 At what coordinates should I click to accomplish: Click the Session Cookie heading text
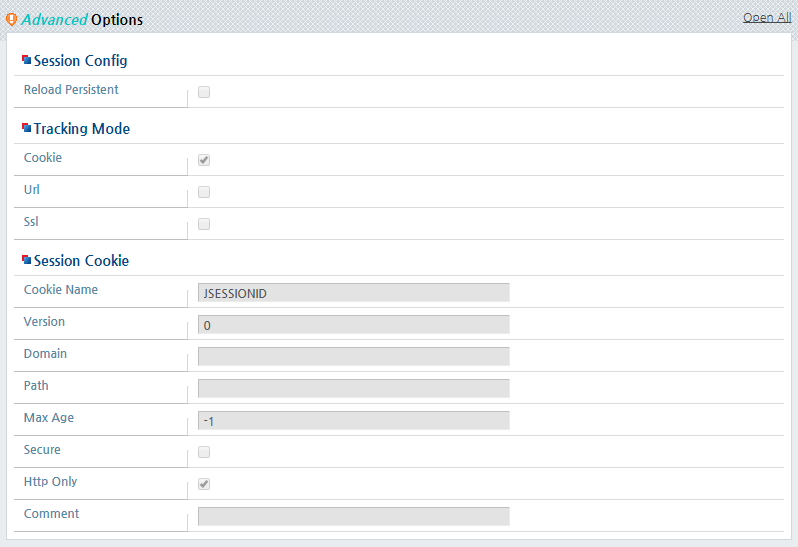point(81,261)
